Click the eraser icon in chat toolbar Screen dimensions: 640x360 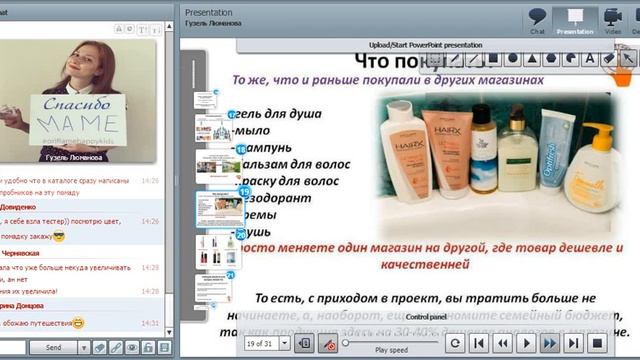click(100, 348)
